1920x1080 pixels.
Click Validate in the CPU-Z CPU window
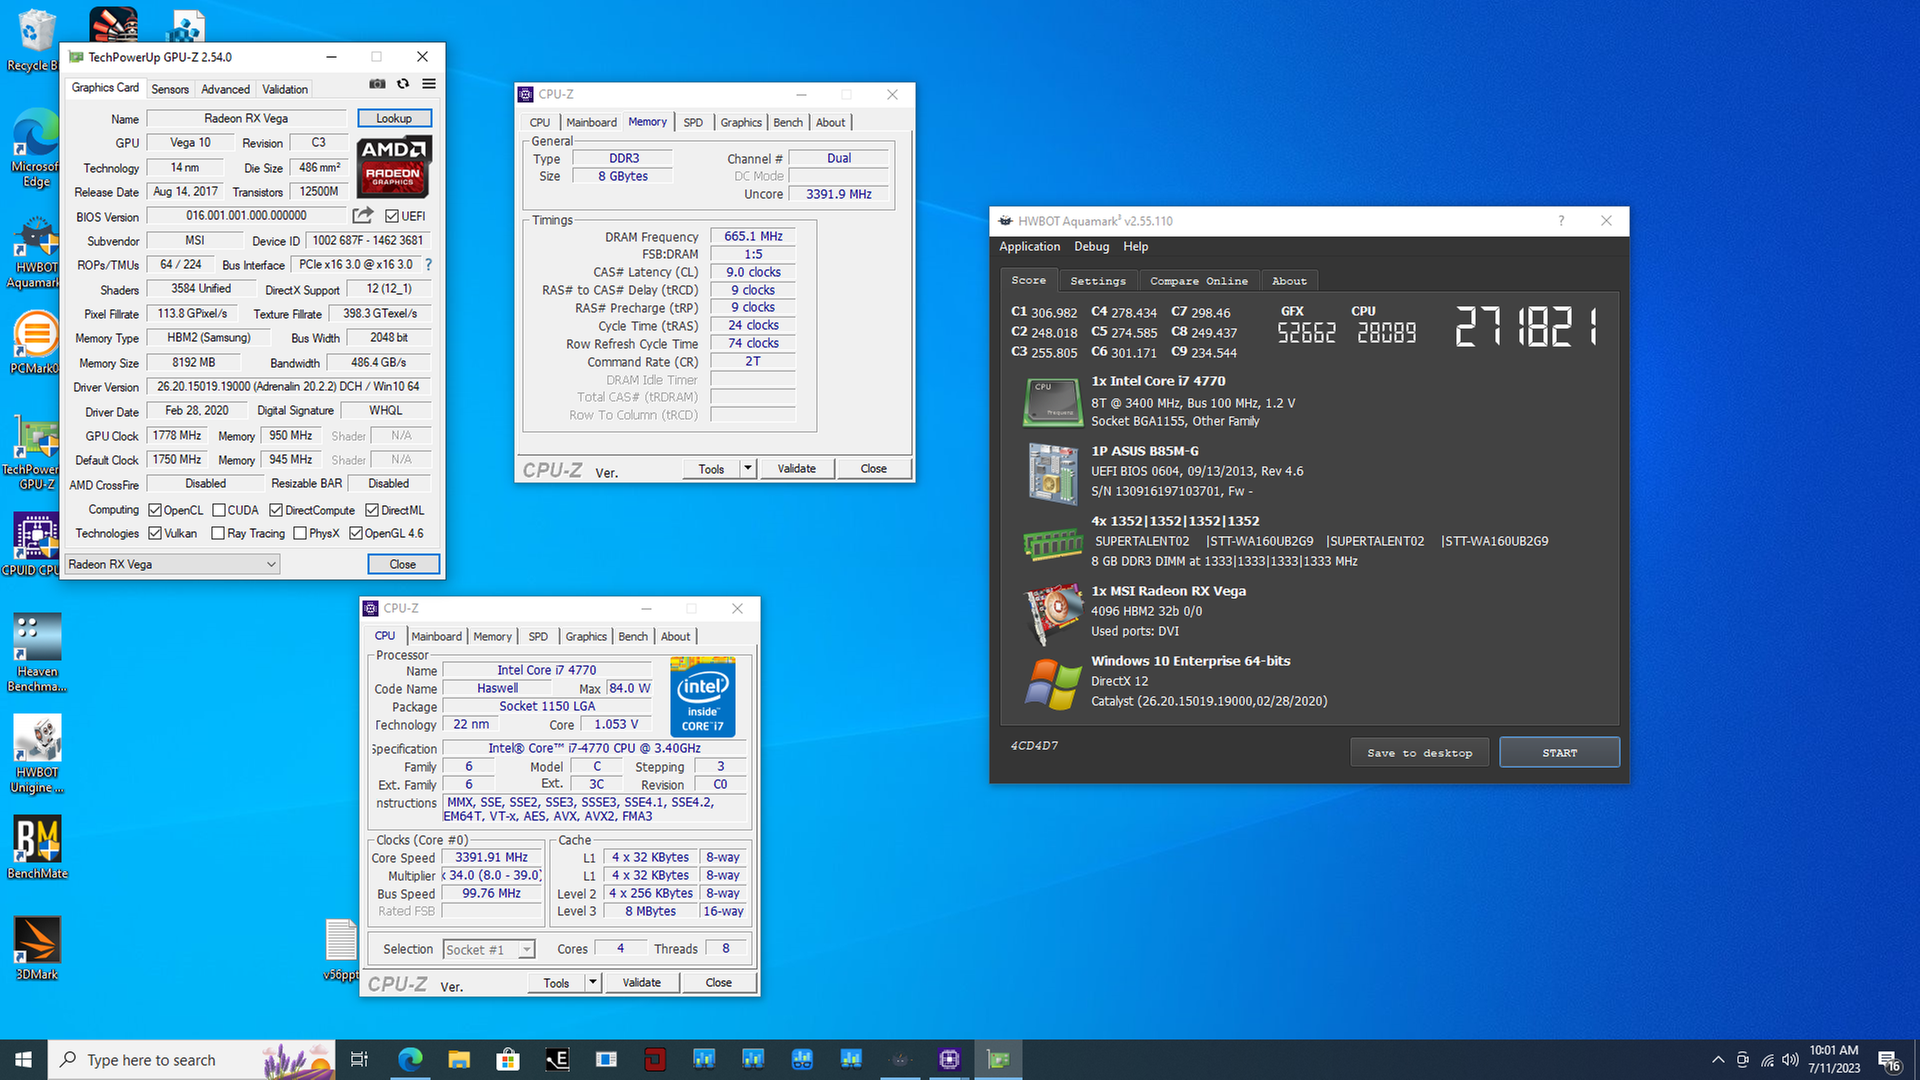(642, 982)
